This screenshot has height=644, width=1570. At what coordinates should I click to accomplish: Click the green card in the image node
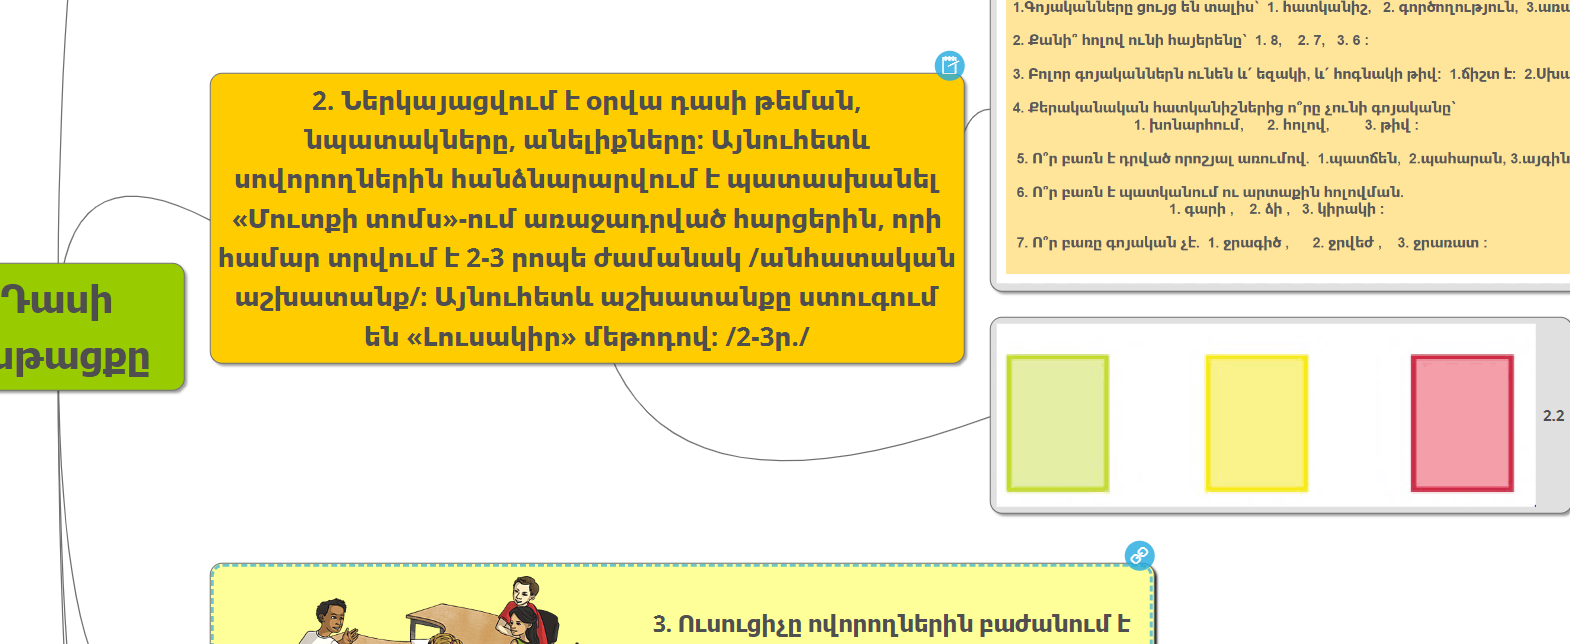pyautogui.click(x=1057, y=423)
